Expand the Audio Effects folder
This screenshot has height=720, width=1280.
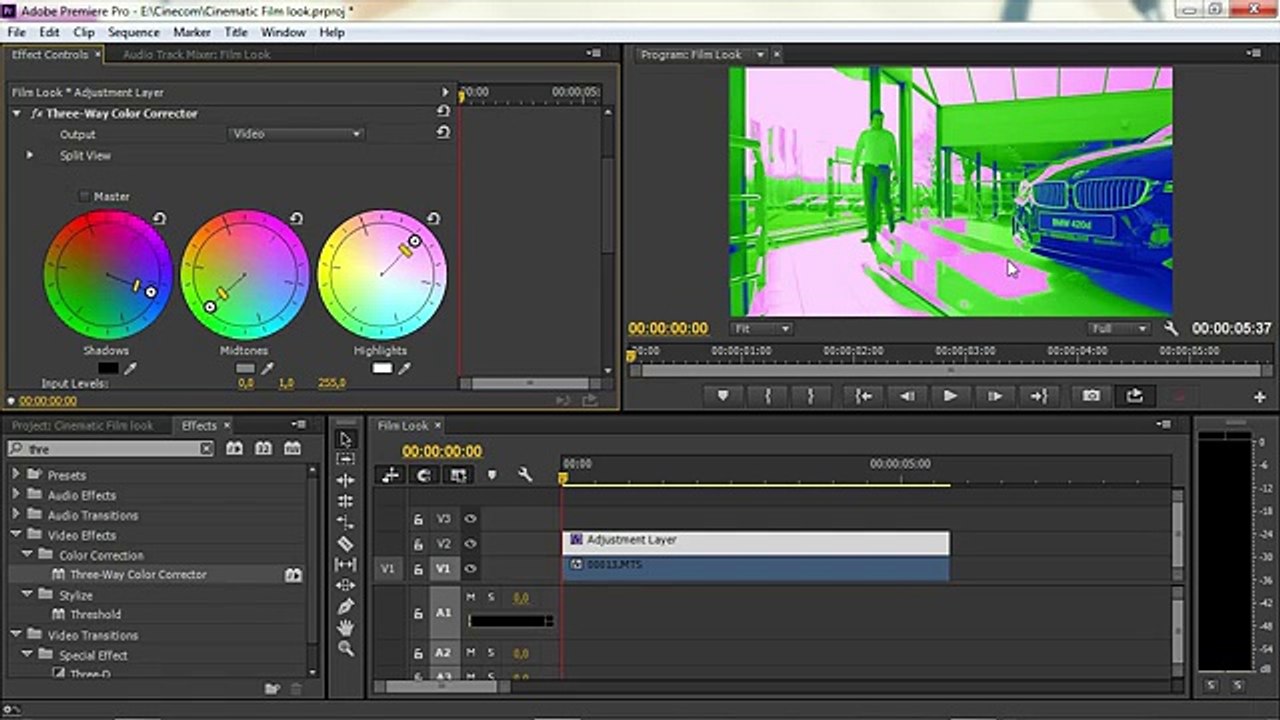tap(16, 494)
